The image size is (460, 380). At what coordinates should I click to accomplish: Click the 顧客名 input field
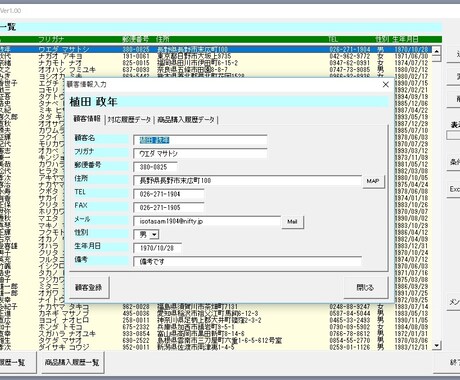(200, 140)
